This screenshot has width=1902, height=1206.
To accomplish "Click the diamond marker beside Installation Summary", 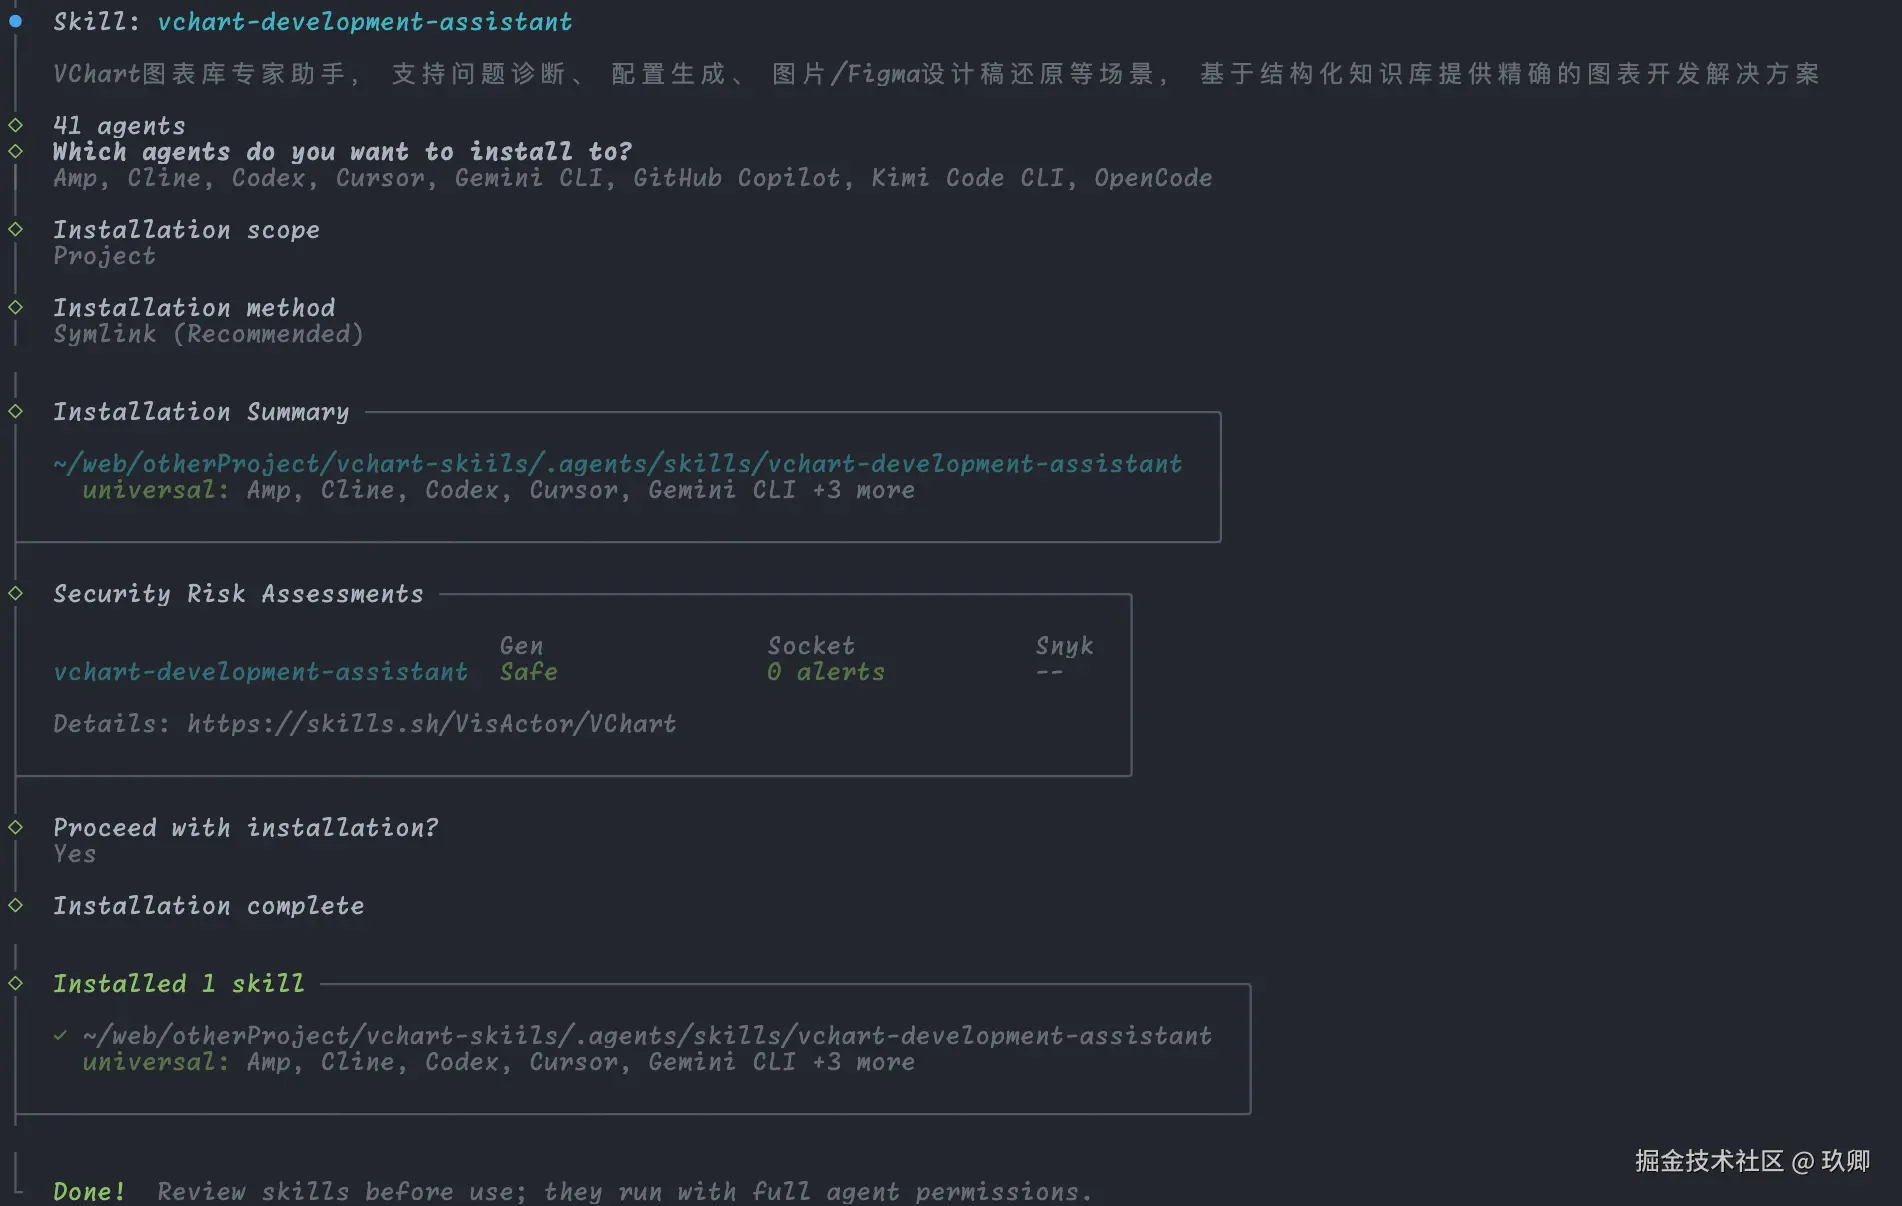I will [x=15, y=411].
